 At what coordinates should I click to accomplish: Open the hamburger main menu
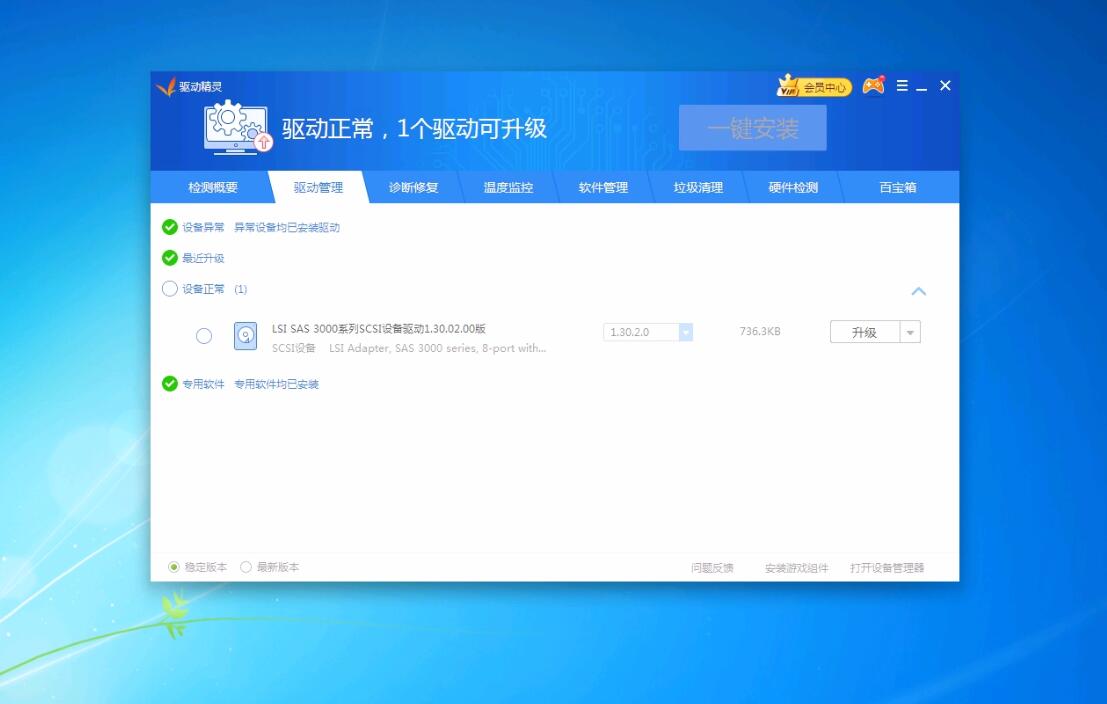click(902, 85)
